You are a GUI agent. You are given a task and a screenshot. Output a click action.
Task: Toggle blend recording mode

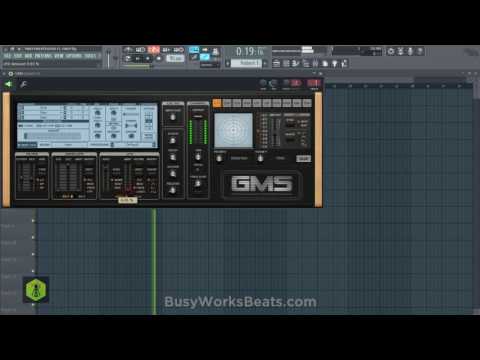point(166,50)
